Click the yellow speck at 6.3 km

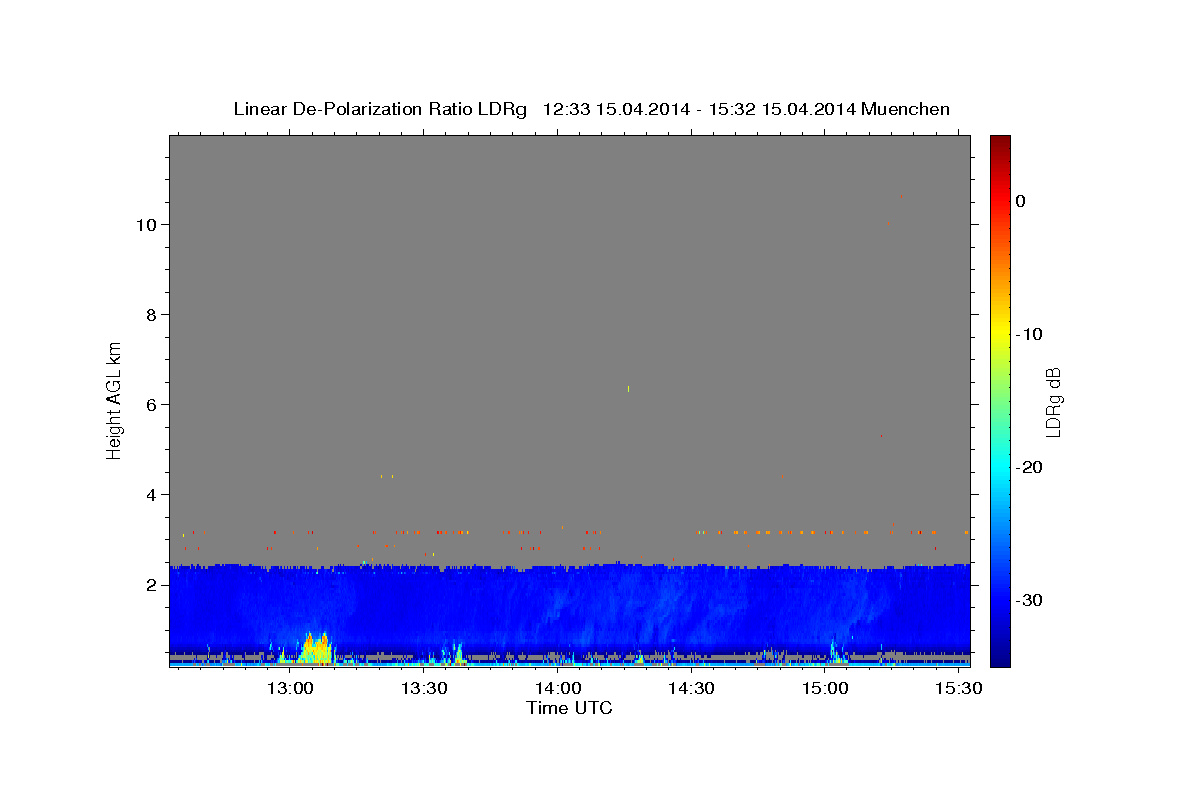628,388
